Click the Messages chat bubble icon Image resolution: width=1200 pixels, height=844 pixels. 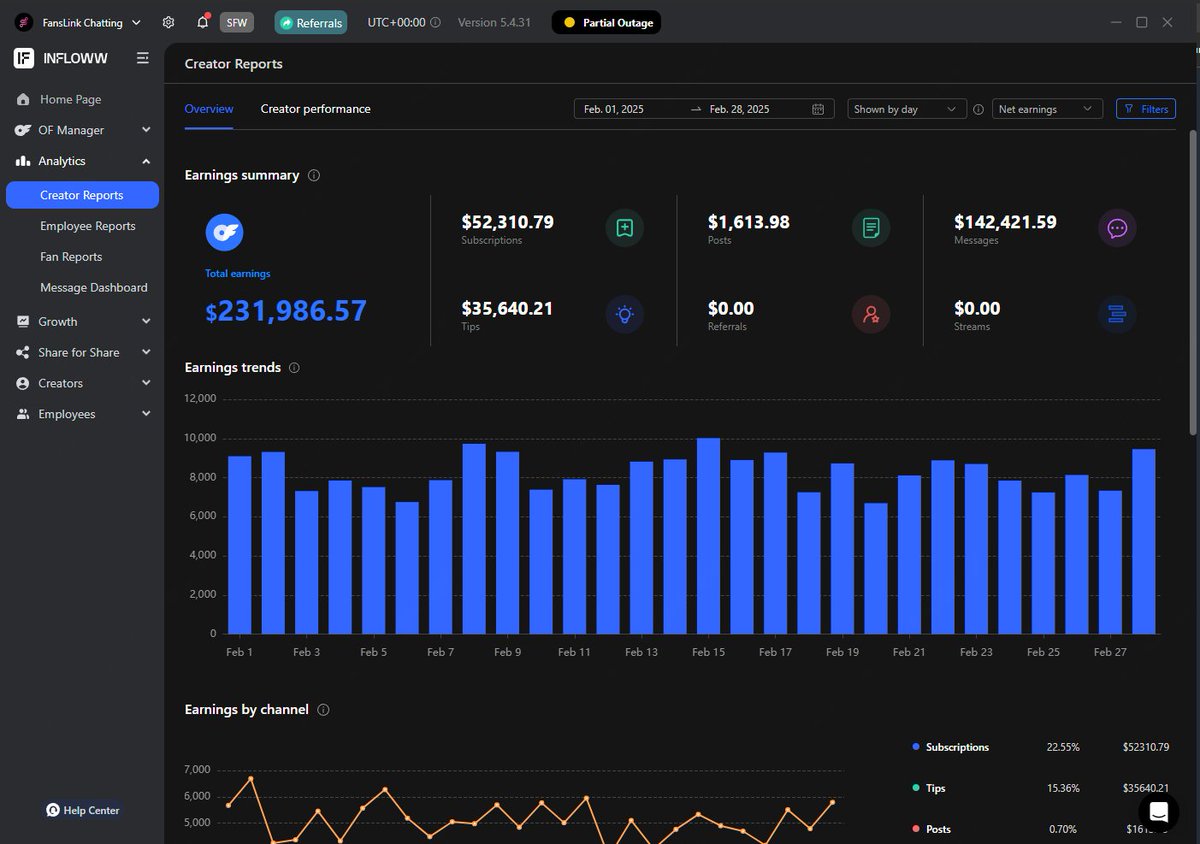pyautogui.click(x=1117, y=228)
